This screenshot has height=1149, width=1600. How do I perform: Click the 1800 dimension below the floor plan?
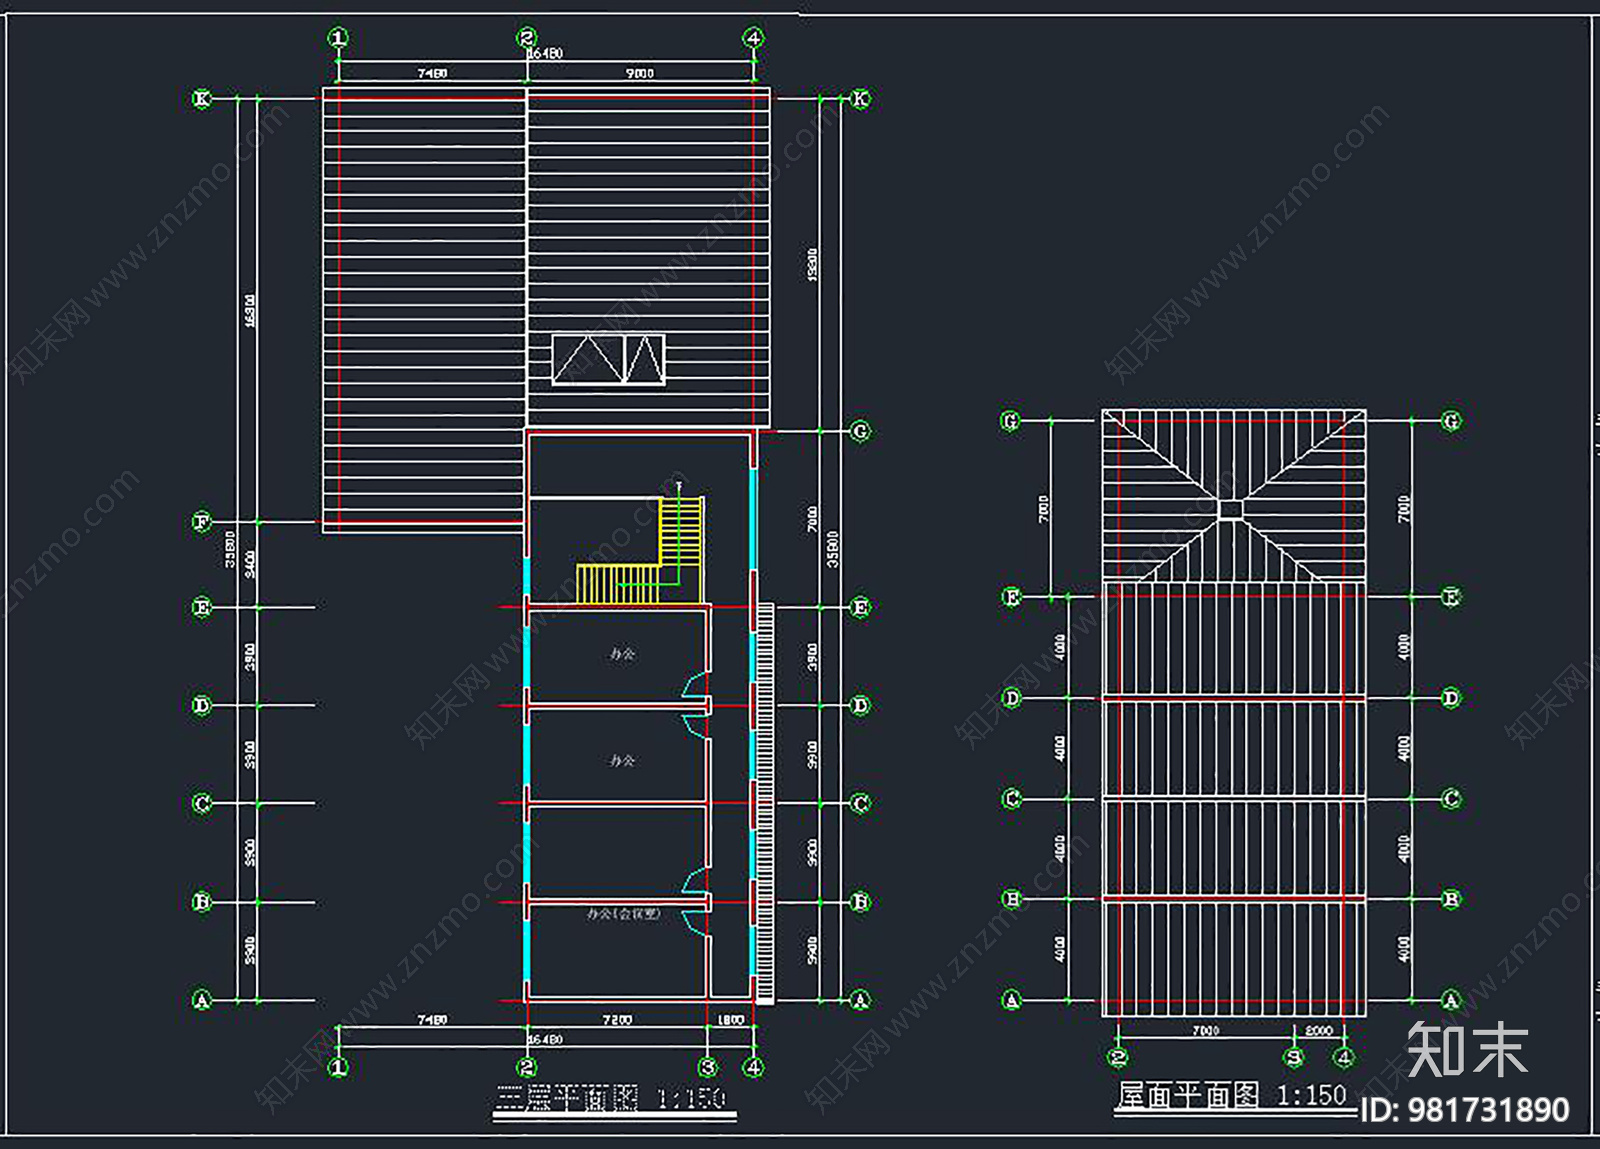click(x=731, y=1020)
